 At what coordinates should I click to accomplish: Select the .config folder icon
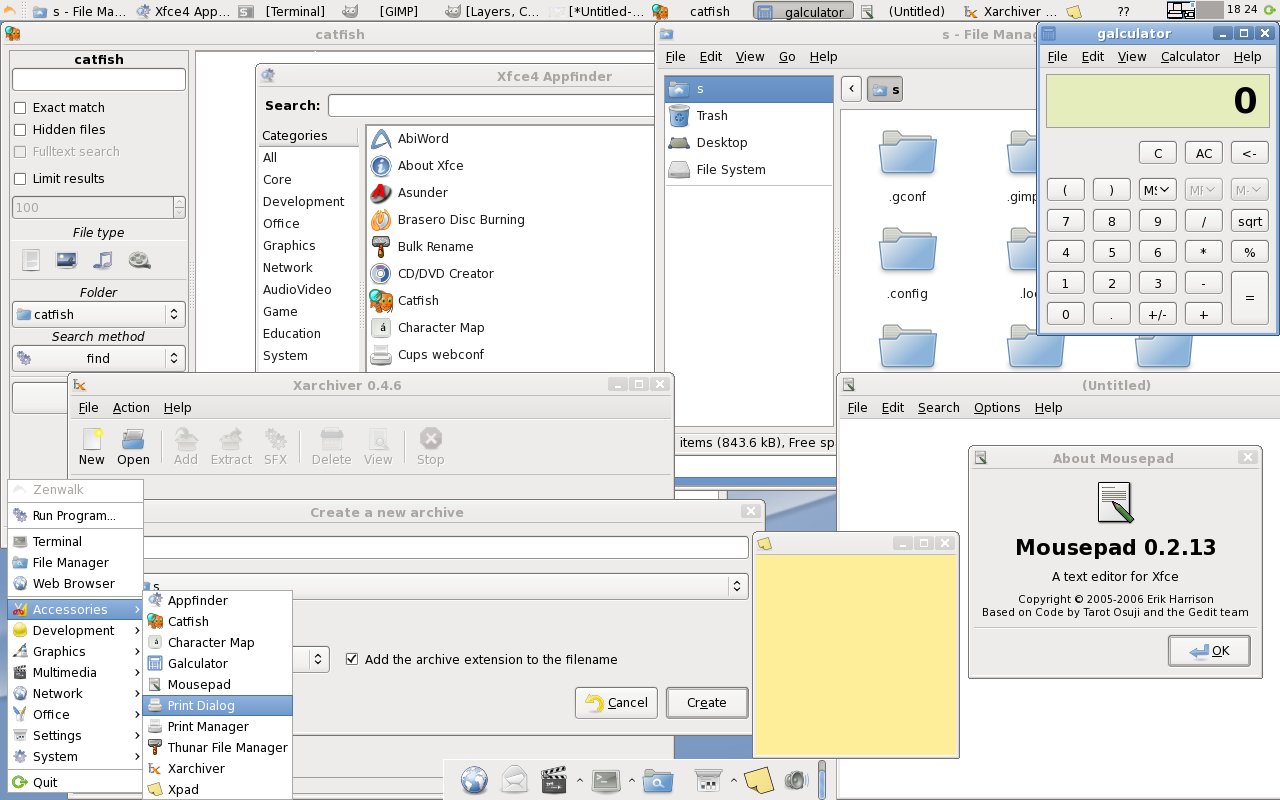907,251
